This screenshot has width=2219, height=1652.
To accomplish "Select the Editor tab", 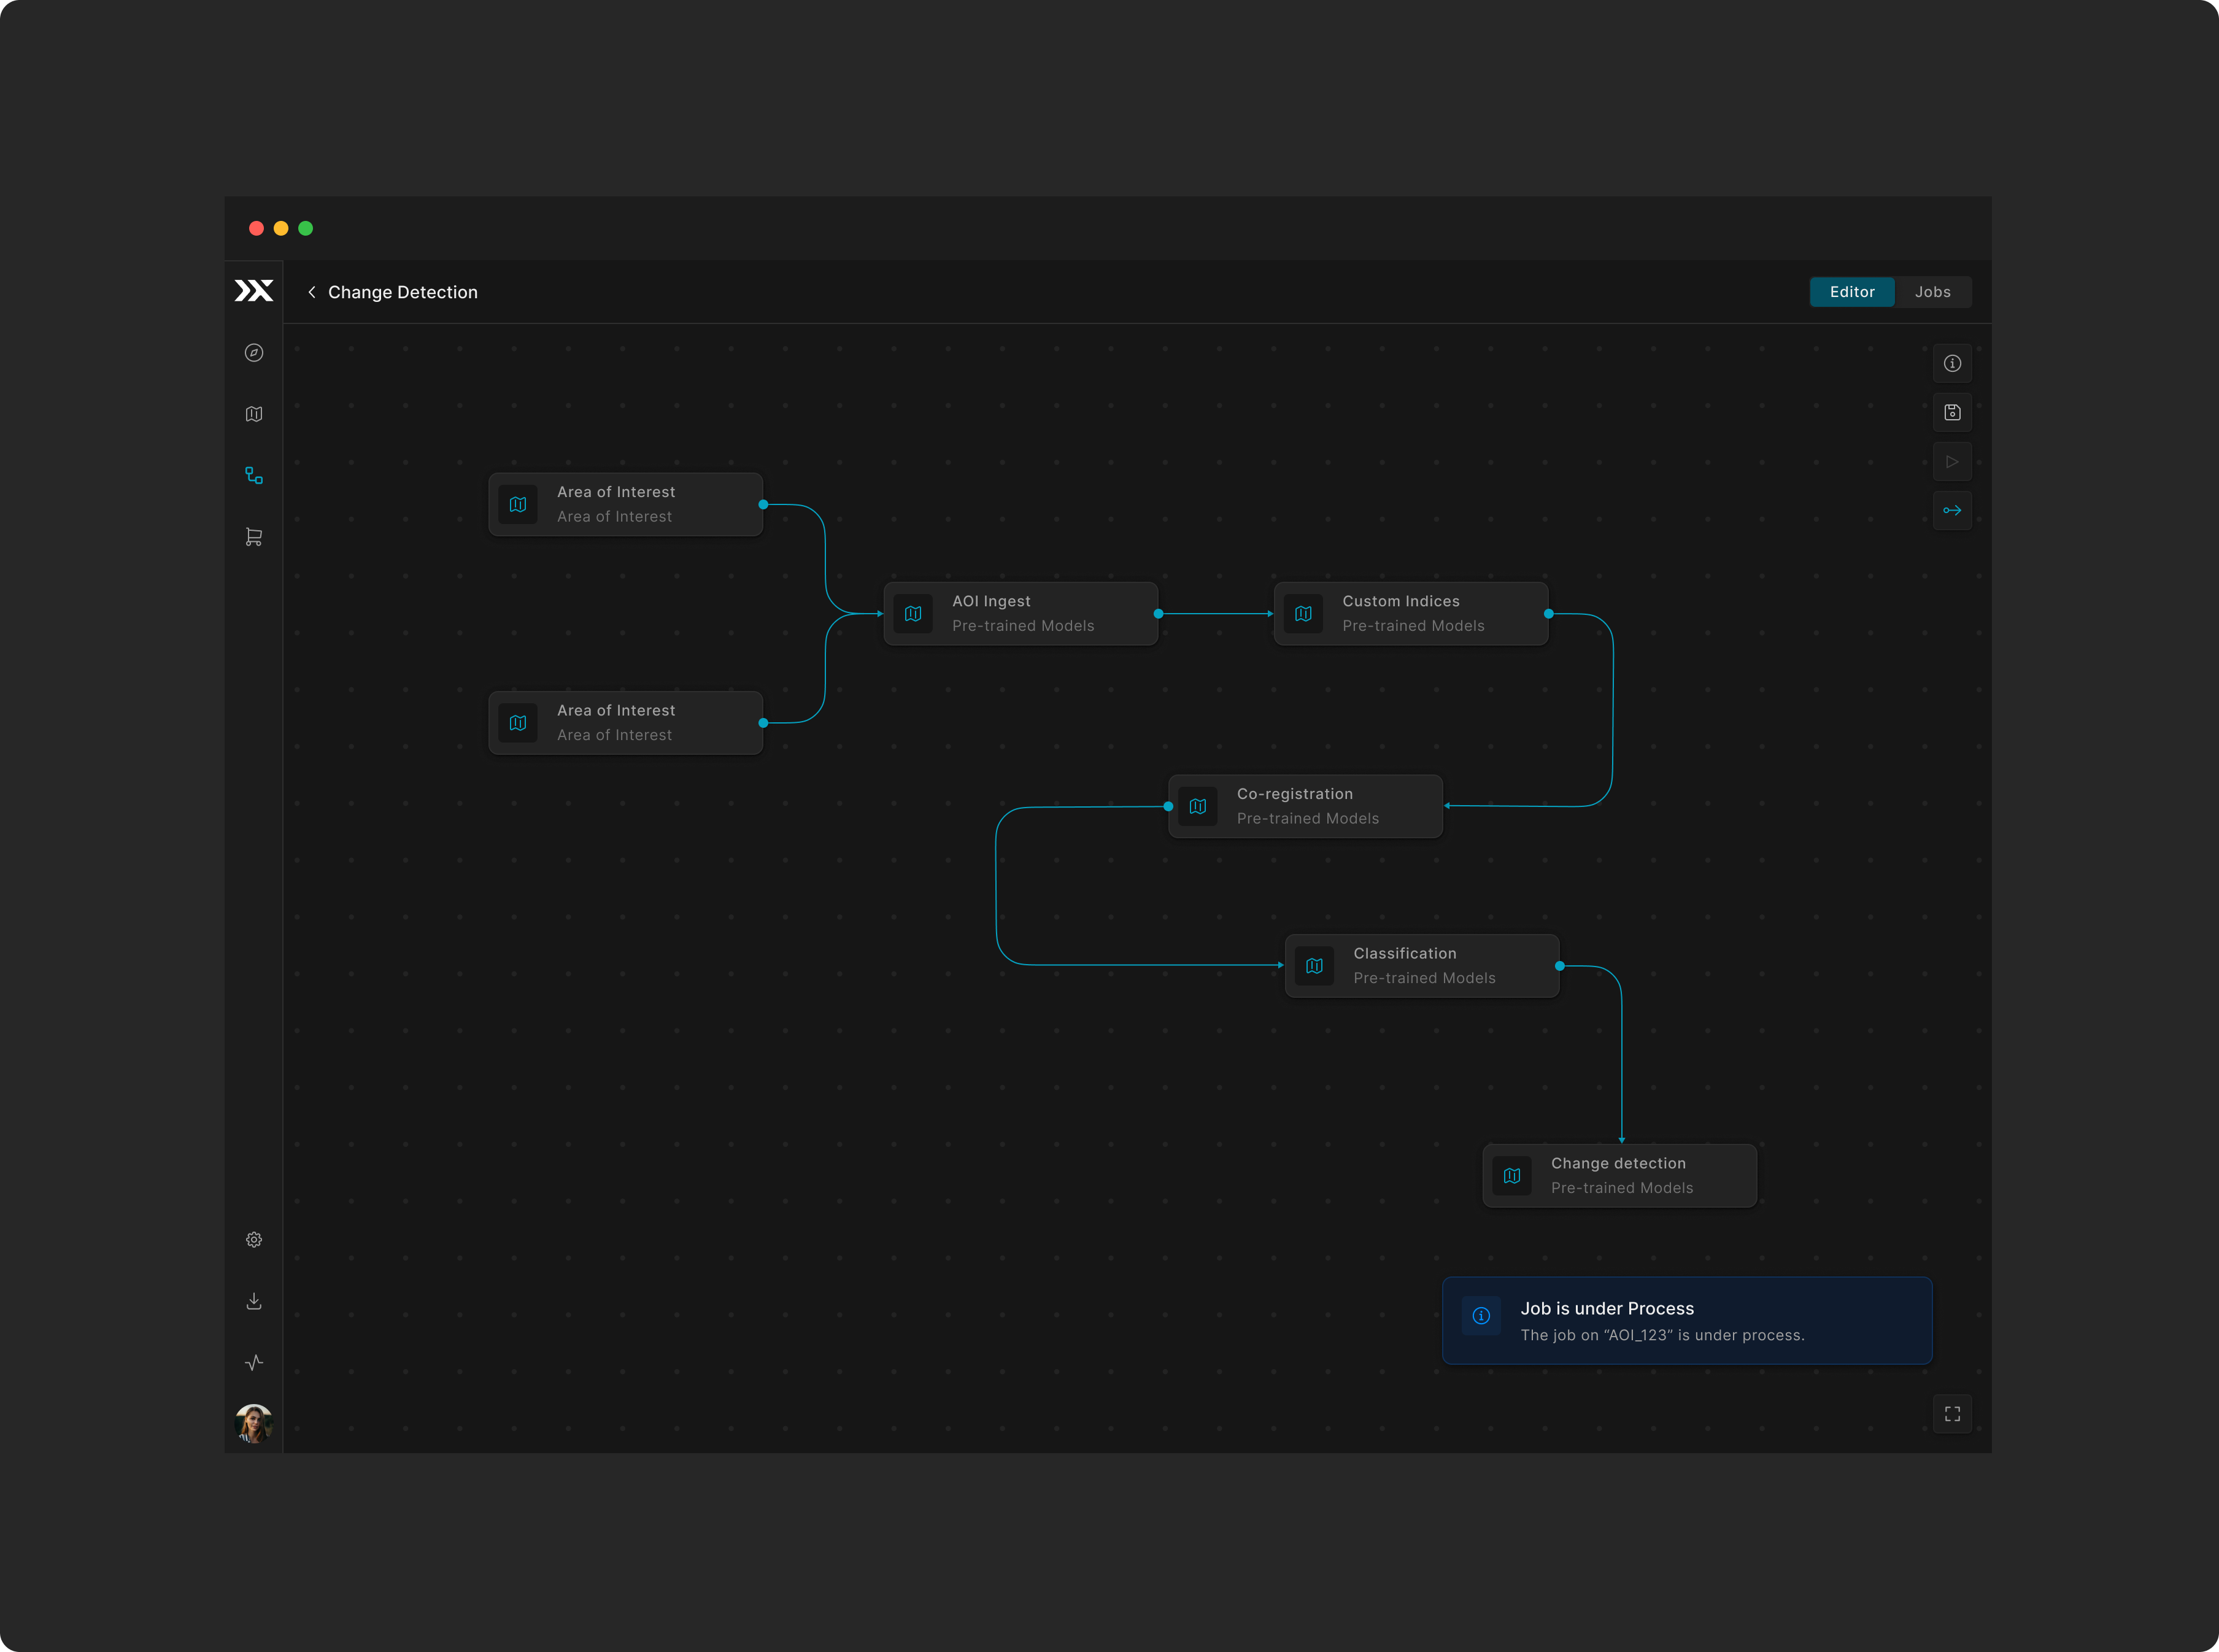I will [1851, 292].
